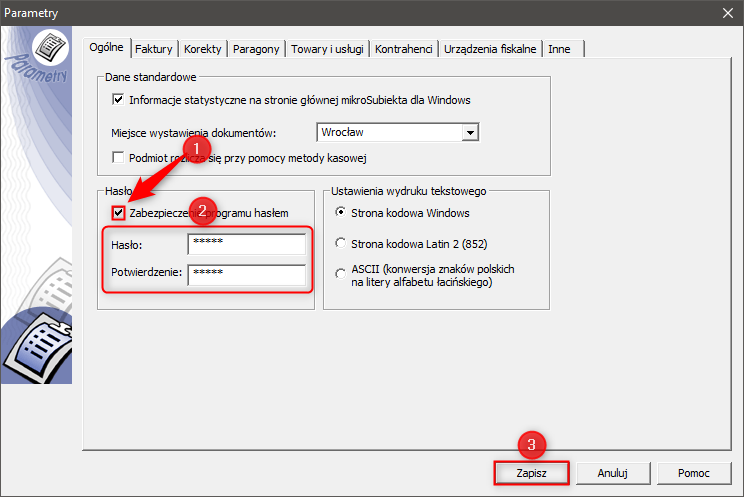The width and height of the screenshot is (744, 497).
Task: Select ASCII Polish character conversion option
Action: click(x=341, y=274)
